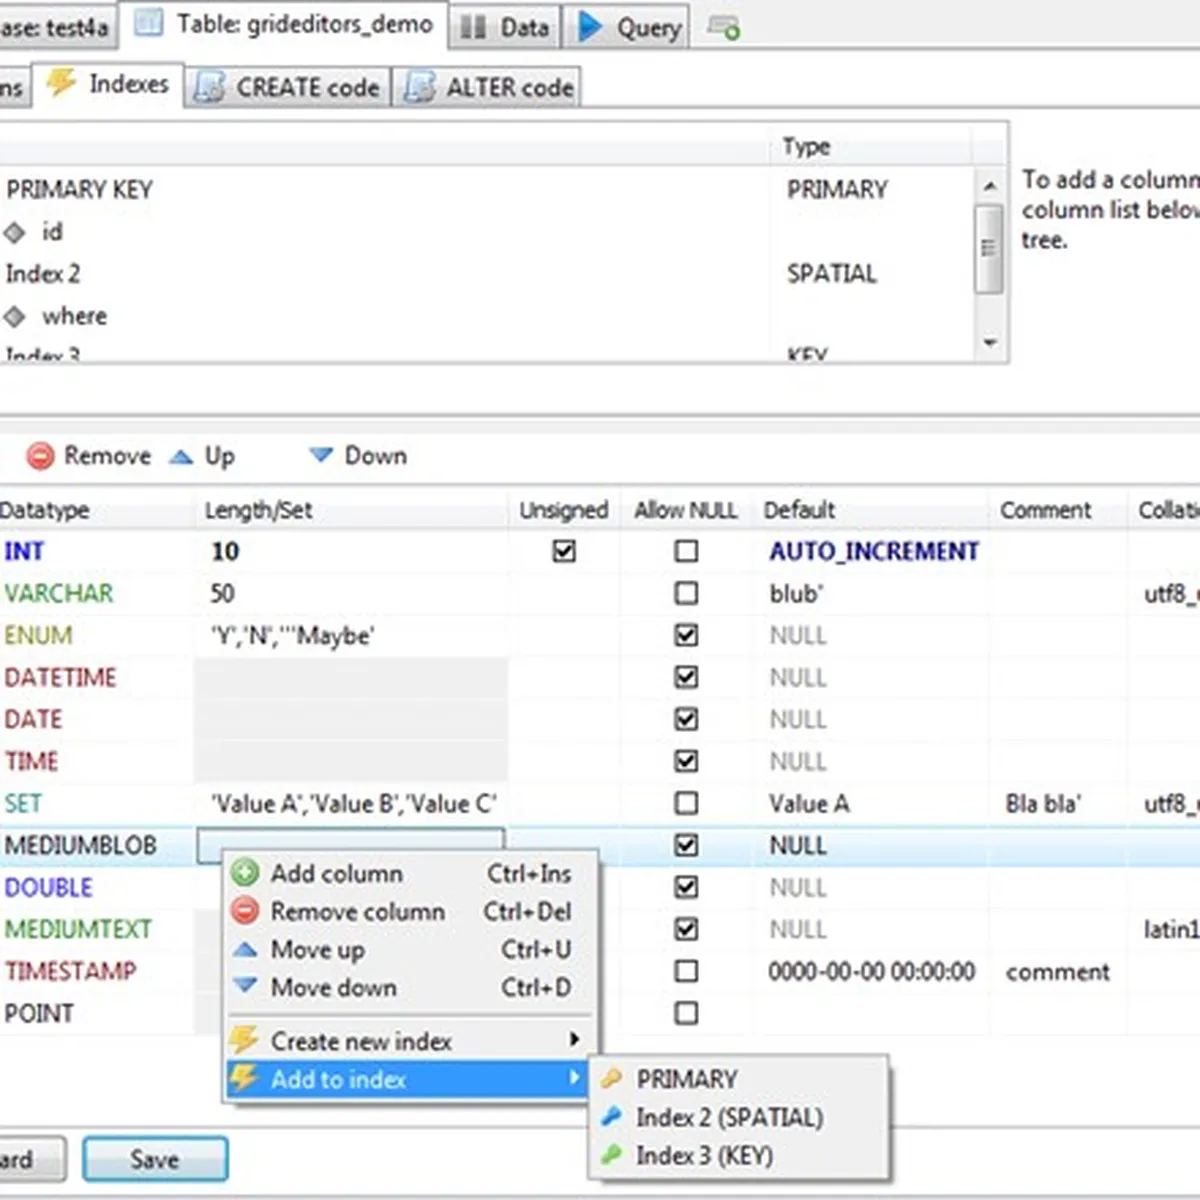Click the red Remove icon in index toolbar
1200x1200 pixels.
coord(40,456)
